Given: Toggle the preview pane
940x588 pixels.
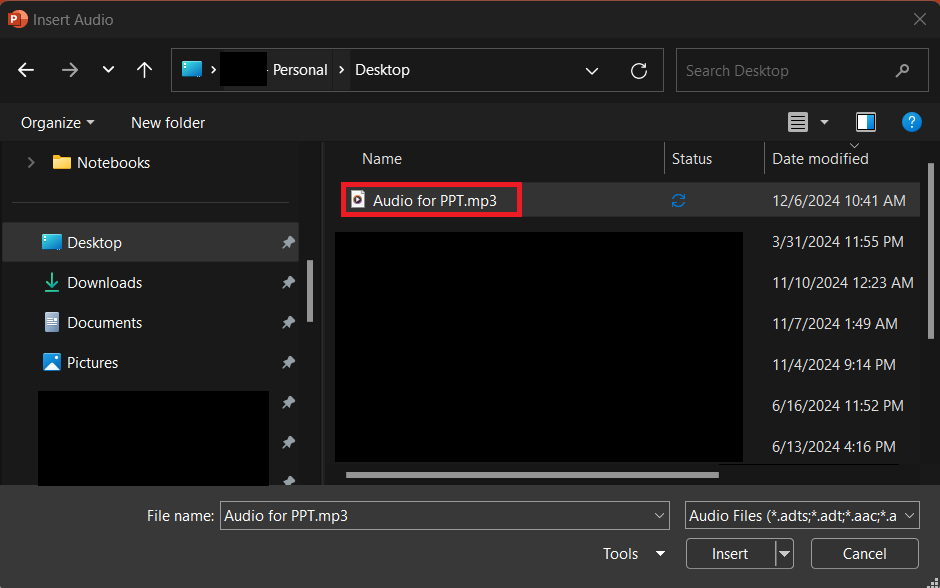Looking at the screenshot, I should [x=866, y=122].
